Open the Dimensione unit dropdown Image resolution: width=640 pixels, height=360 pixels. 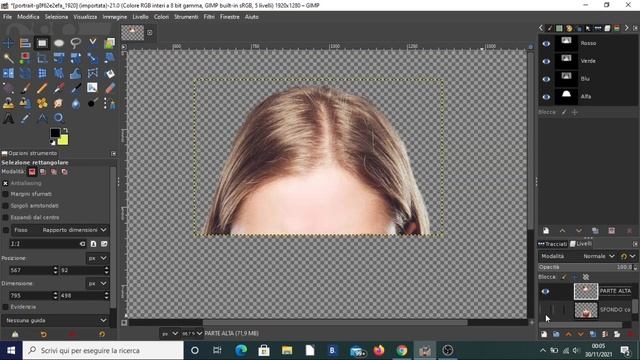97,284
